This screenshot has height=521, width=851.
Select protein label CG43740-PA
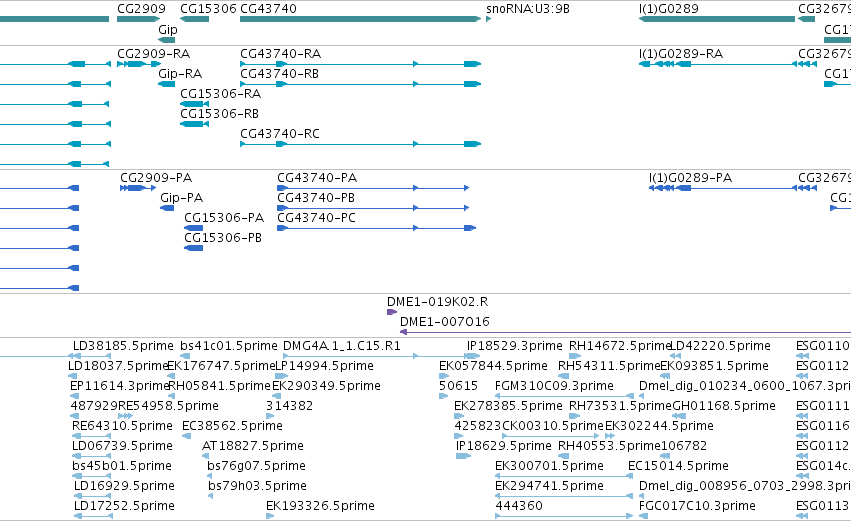click(317, 178)
